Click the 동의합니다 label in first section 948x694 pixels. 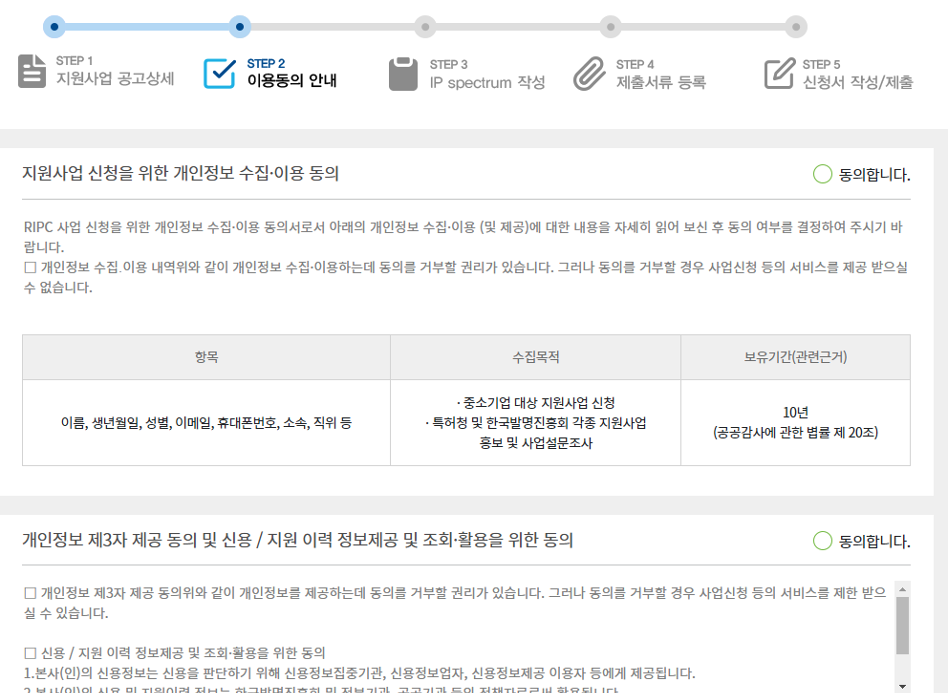(875, 175)
